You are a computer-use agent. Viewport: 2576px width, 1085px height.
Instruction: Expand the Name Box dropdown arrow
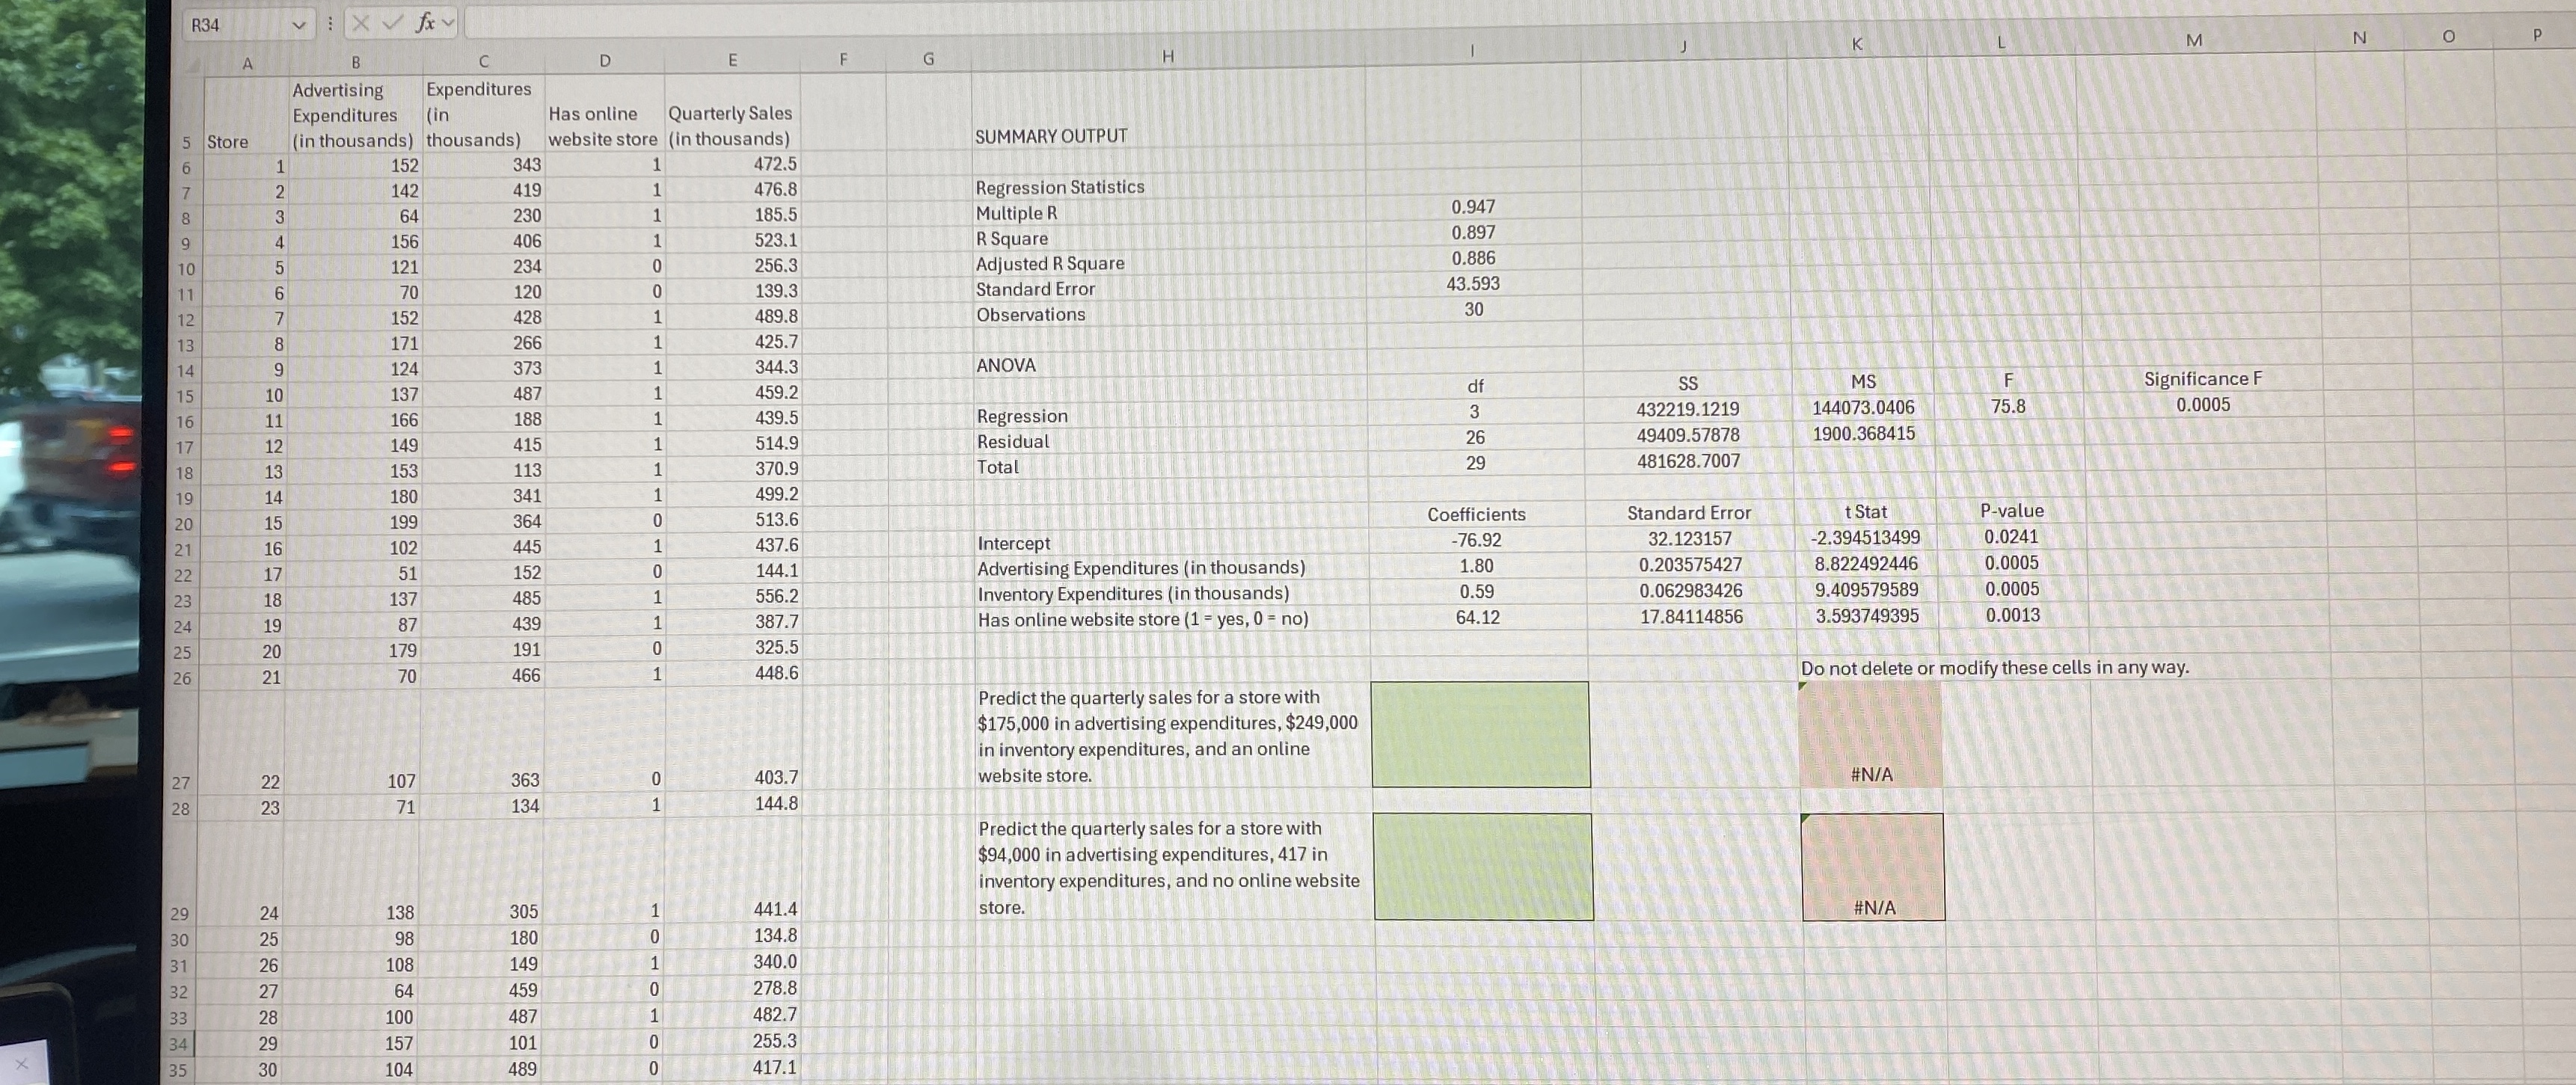pos(298,25)
